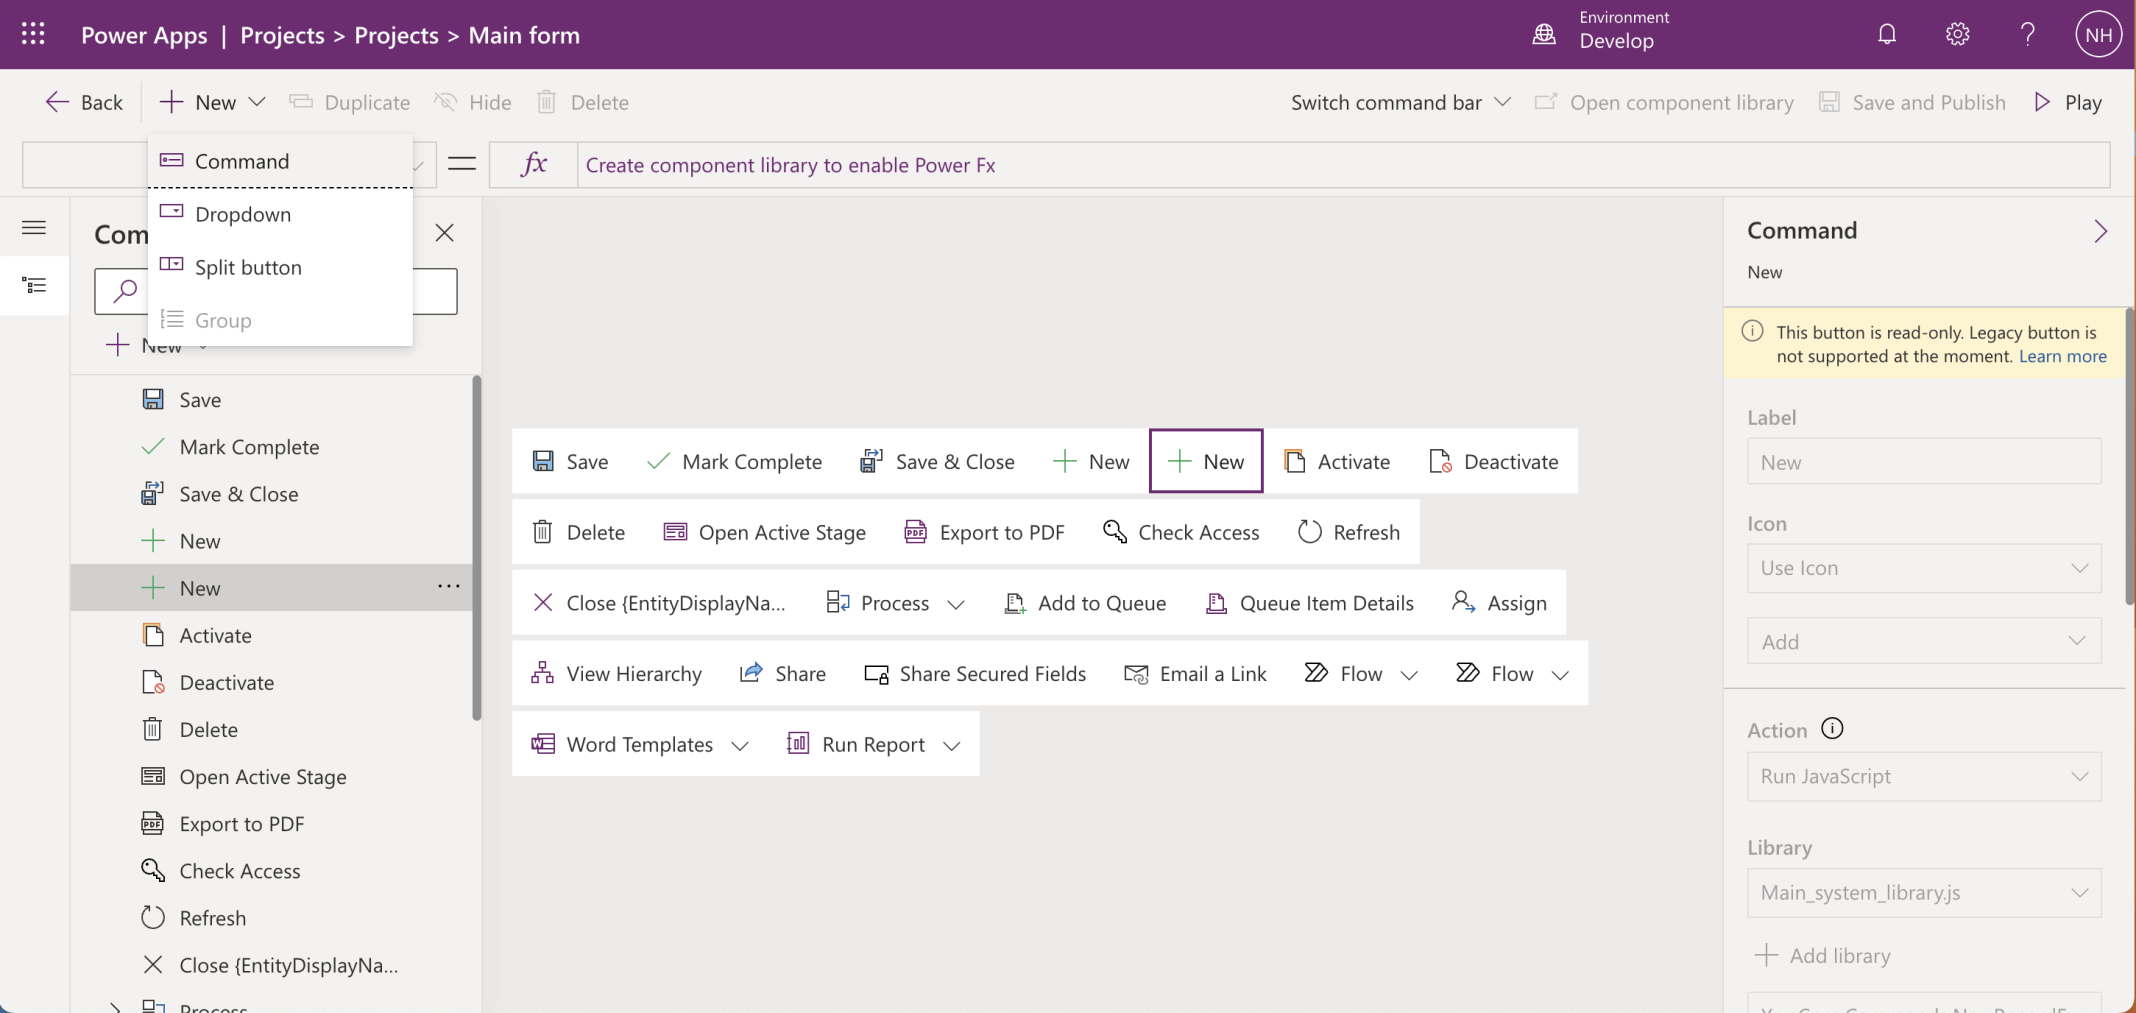2136x1013 pixels.
Task: Open the more options ellipsis for New
Action: point(449,587)
